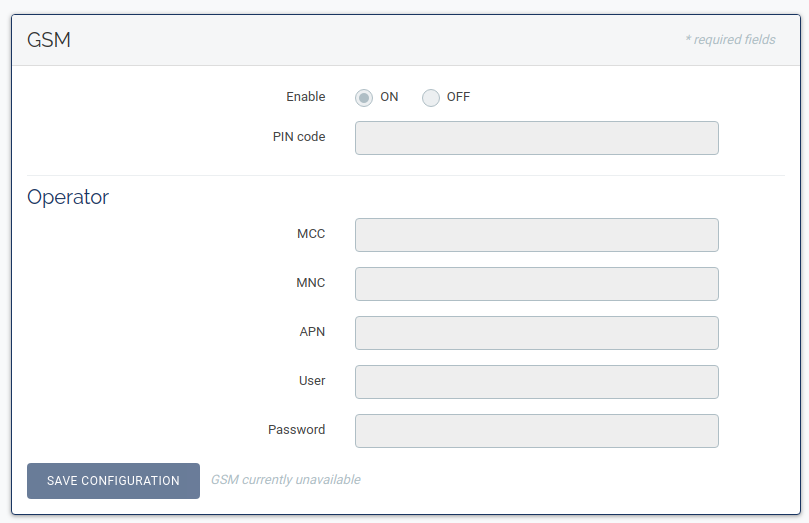
Task: Click the Password field label
Action: (x=296, y=430)
